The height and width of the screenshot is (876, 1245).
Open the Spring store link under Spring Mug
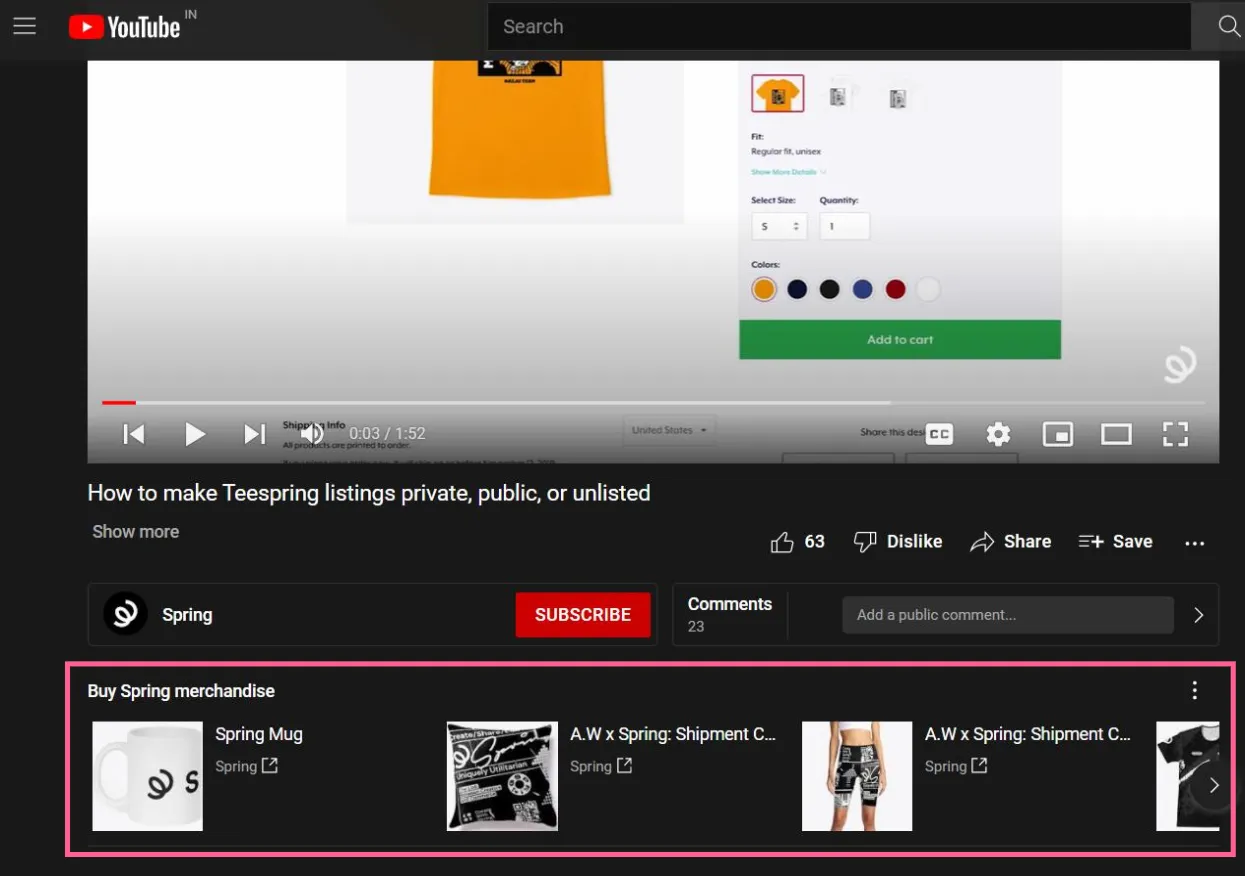[247, 766]
